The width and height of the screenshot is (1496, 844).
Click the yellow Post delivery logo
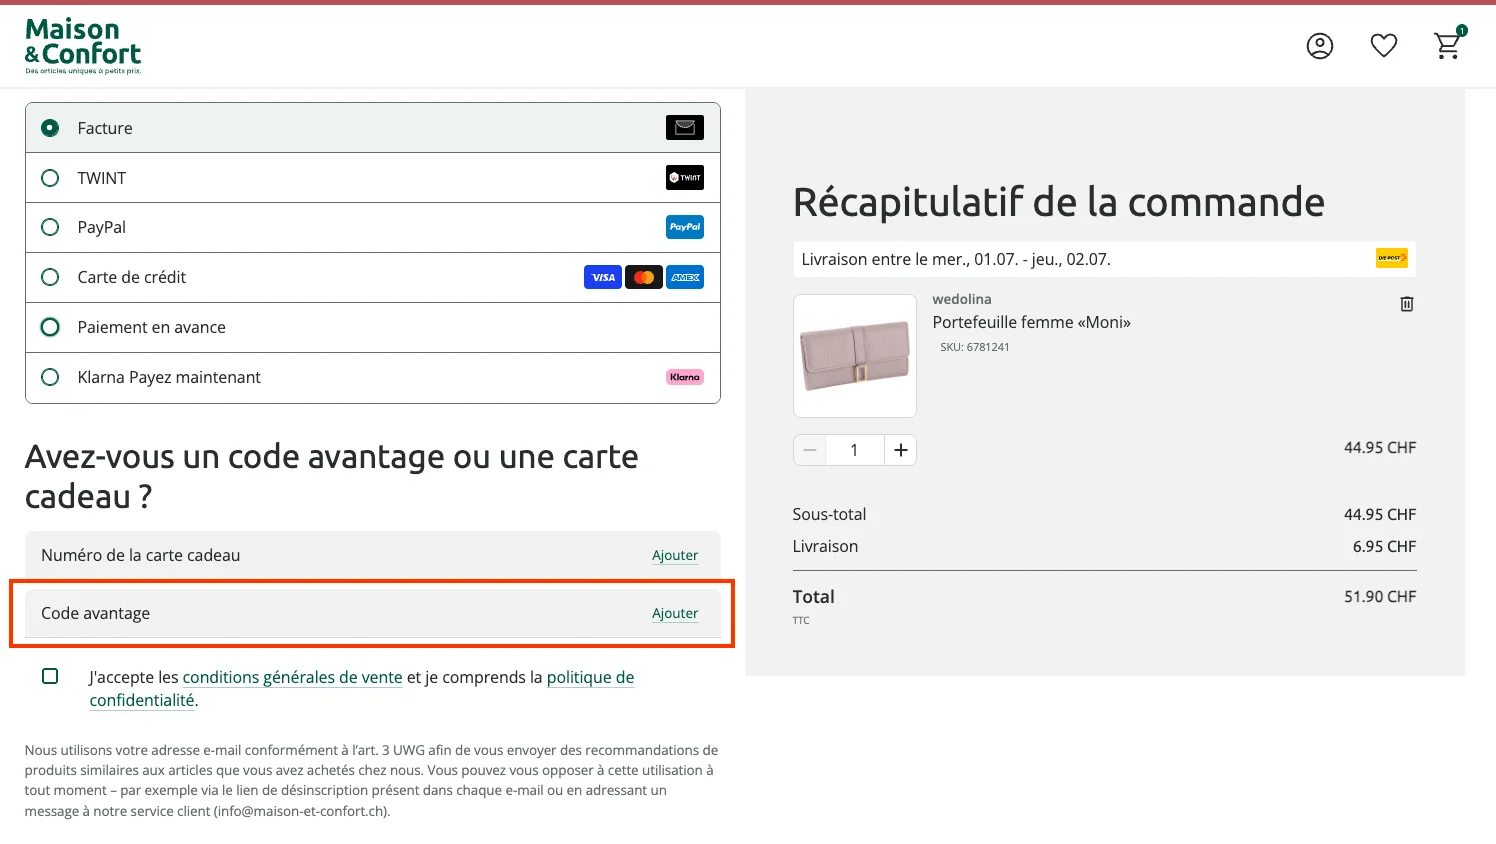click(1392, 258)
